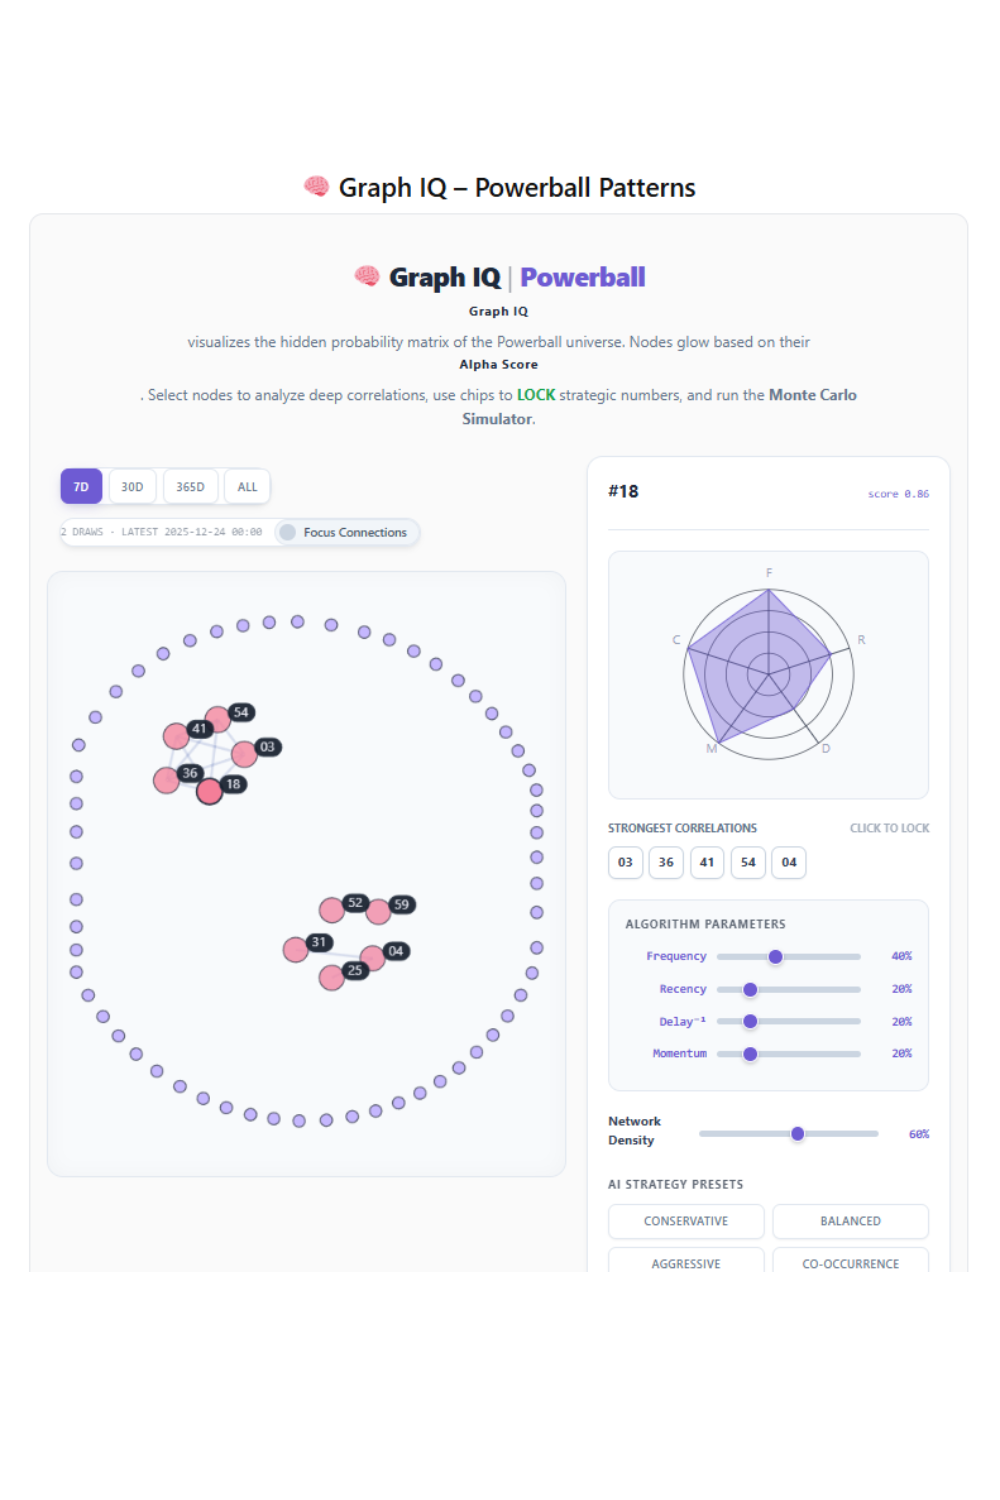Open the ALL time range tab
The height and width of the screenshot is (1500, 1000).
point(246,486)
